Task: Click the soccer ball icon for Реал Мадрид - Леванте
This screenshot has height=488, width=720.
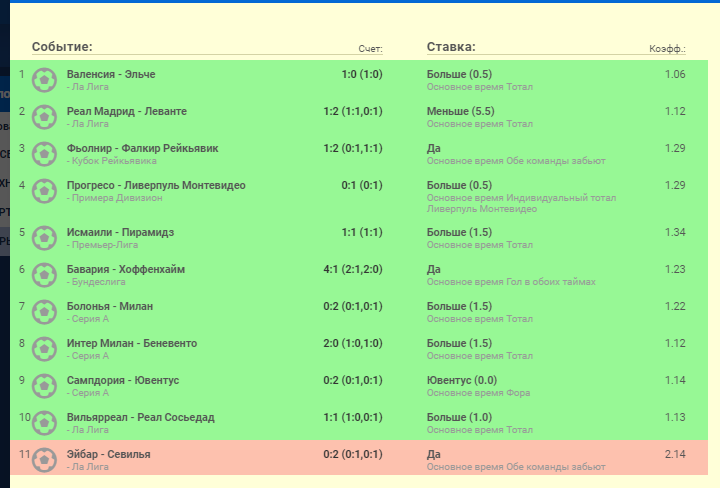Action: (44, 117)
